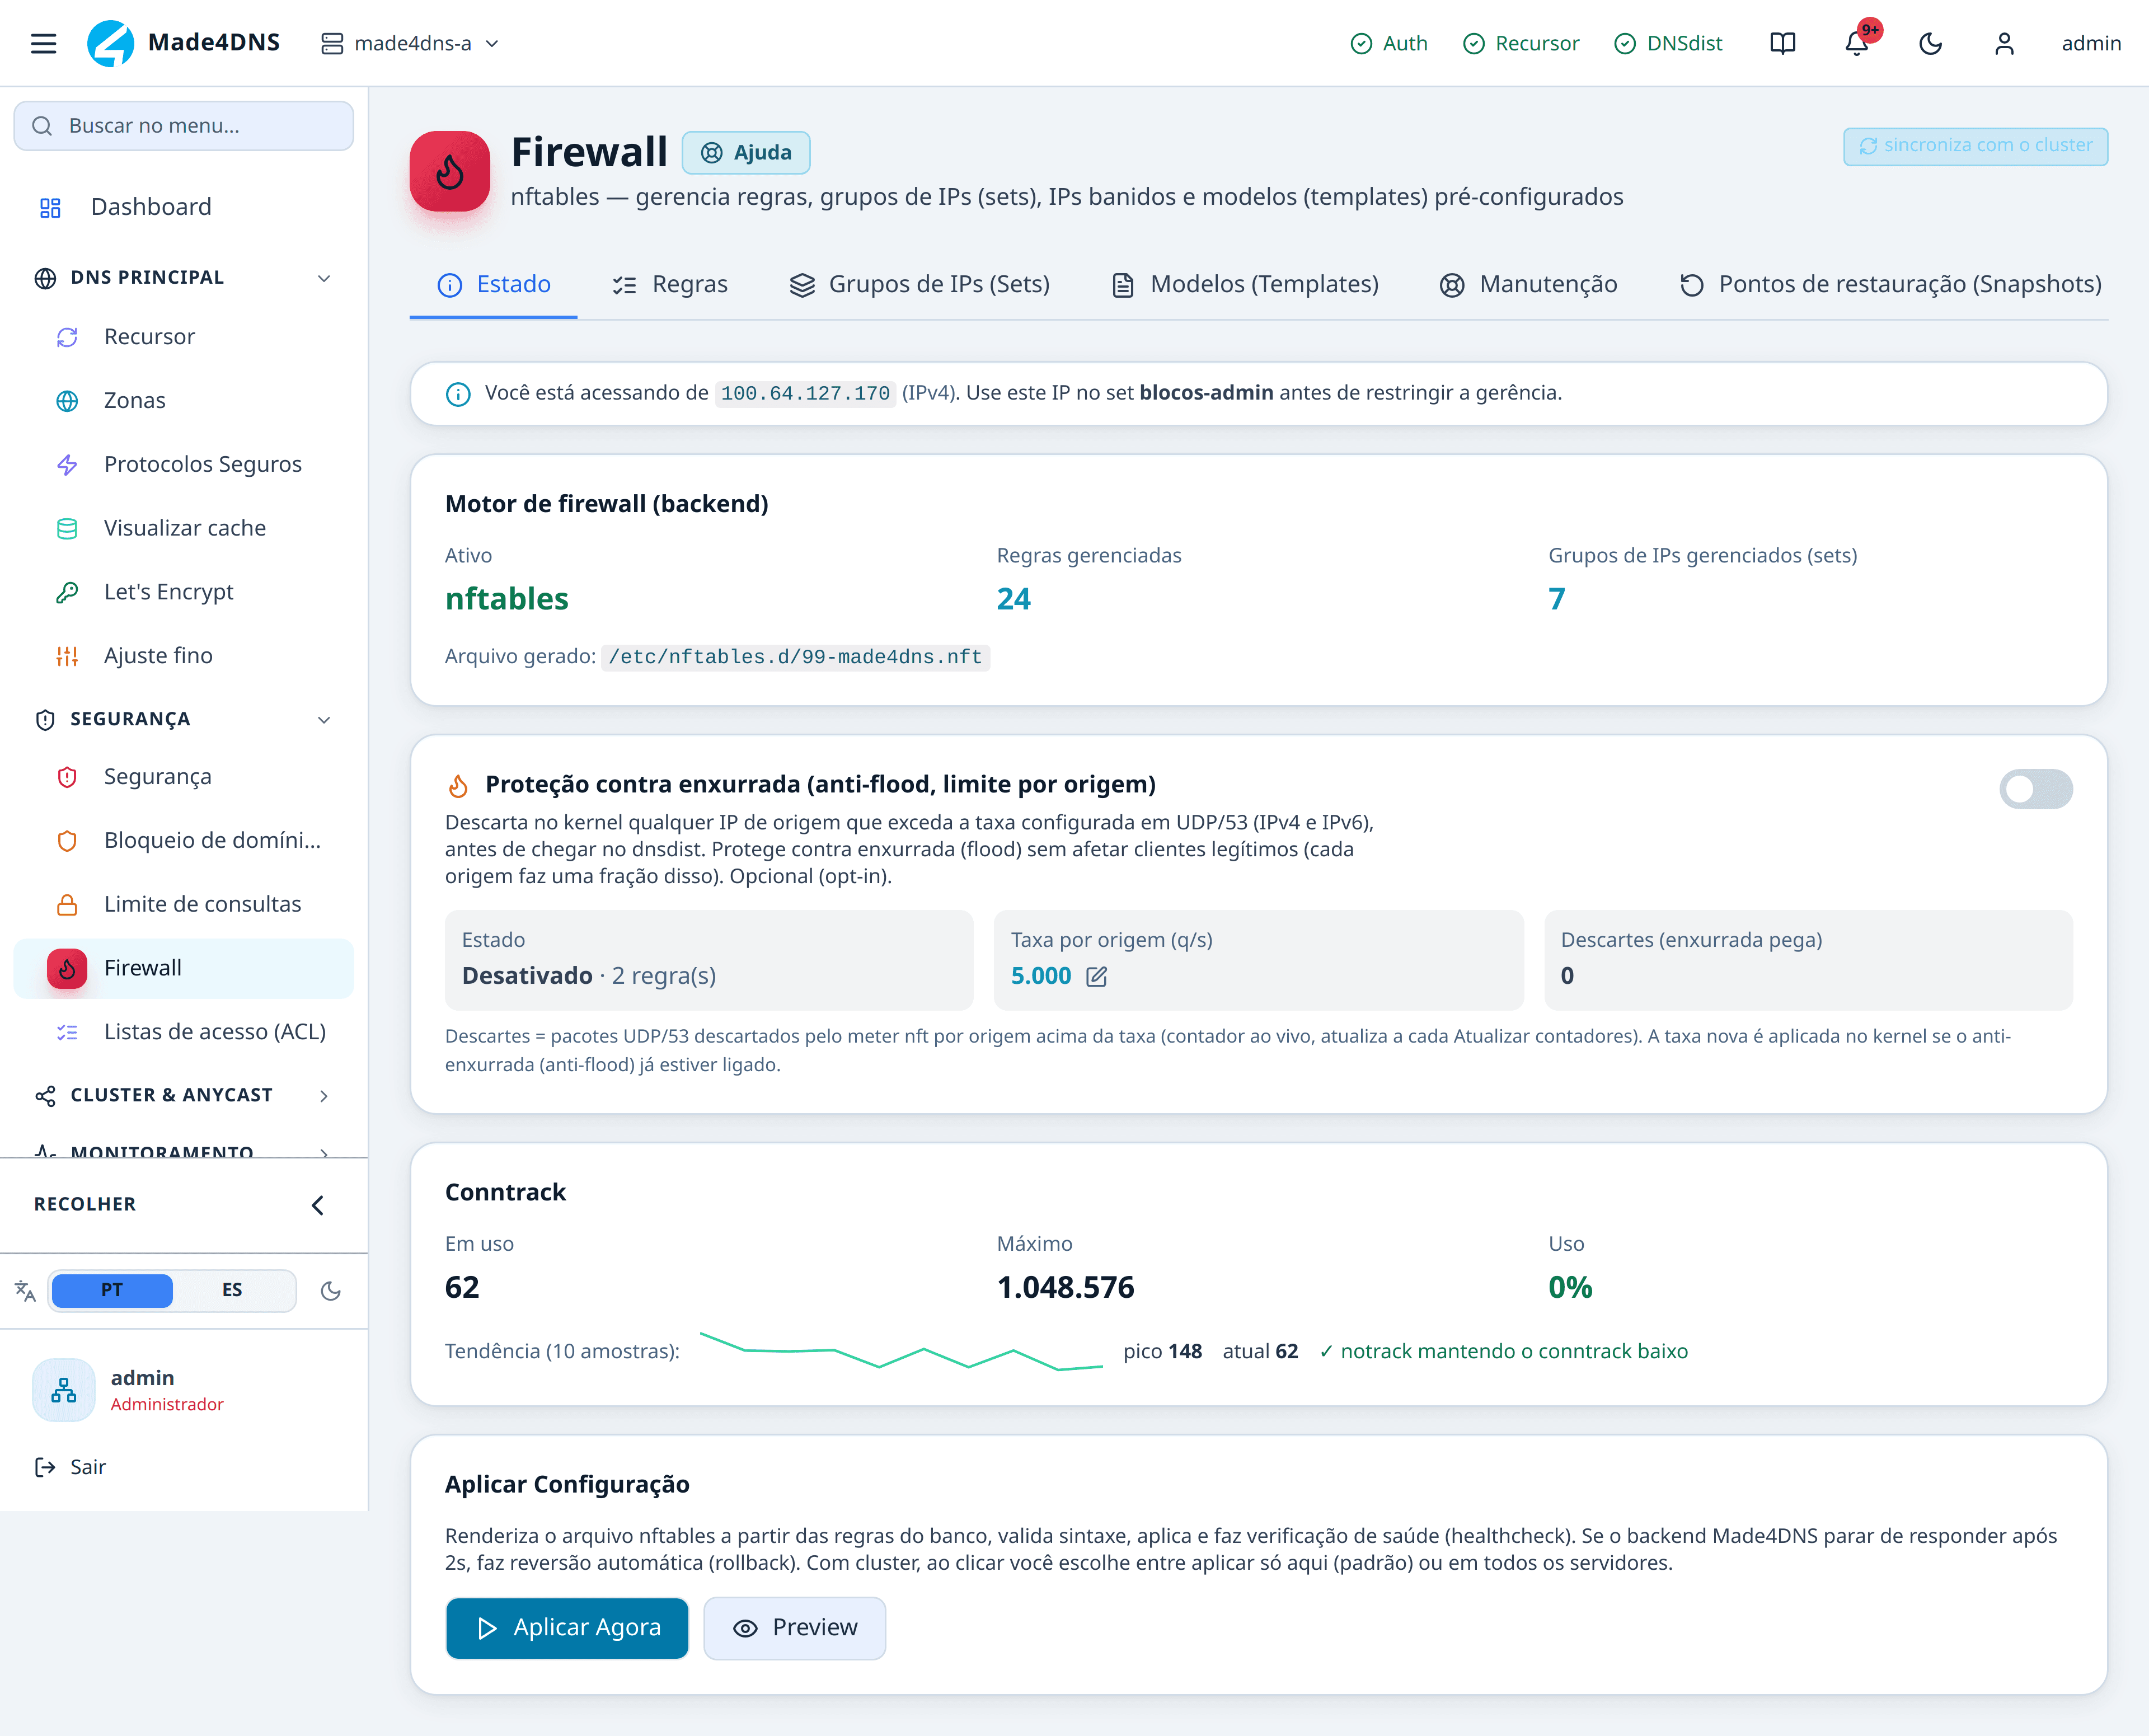Click the Preview button
The height and width of the screenshot is (1736, 2149).
[x=795, y=1628]
